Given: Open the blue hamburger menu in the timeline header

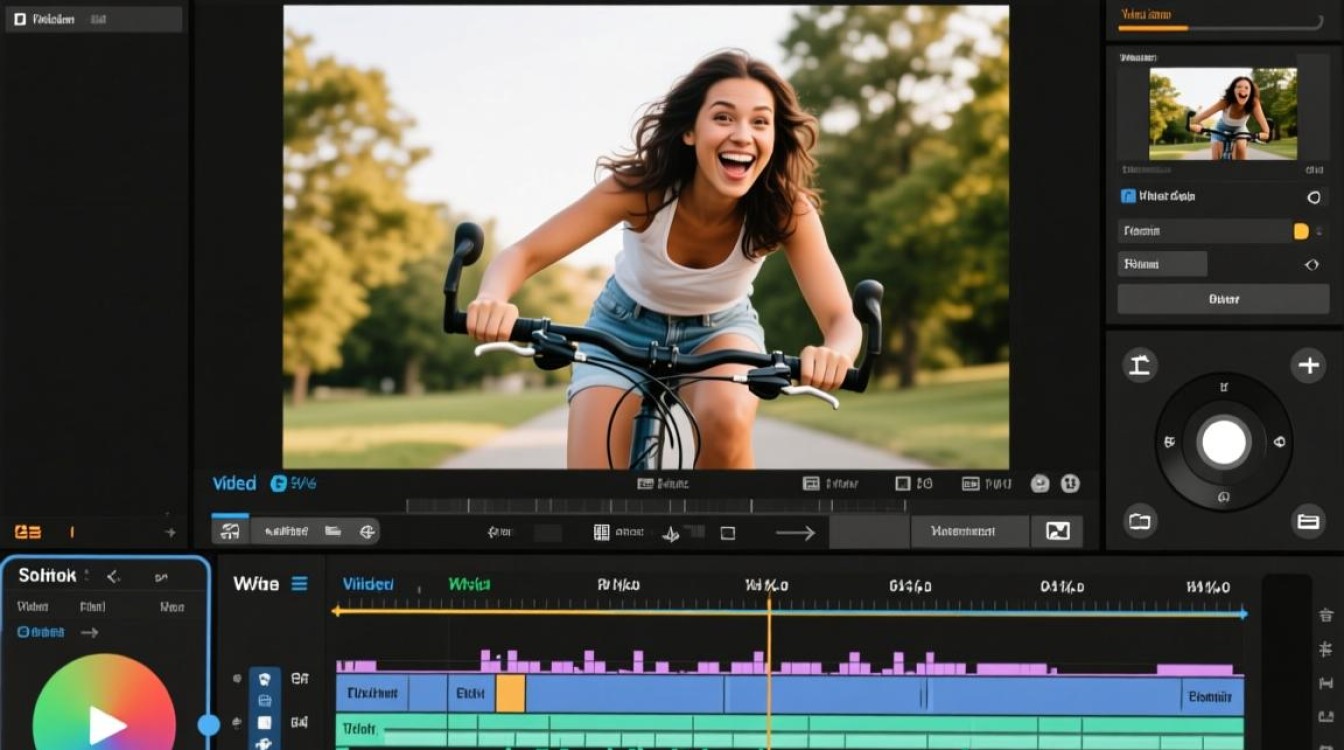Looking at the screenshot, I should click(x=299, y=583).
